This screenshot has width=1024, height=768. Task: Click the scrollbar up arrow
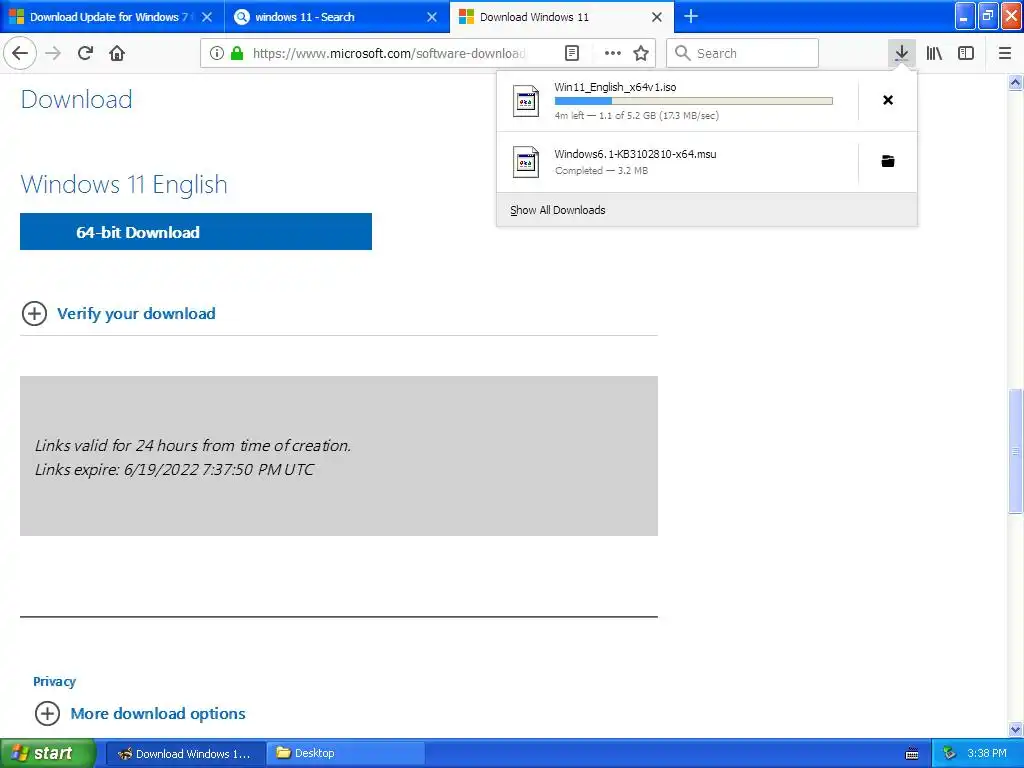(1016, 82)
